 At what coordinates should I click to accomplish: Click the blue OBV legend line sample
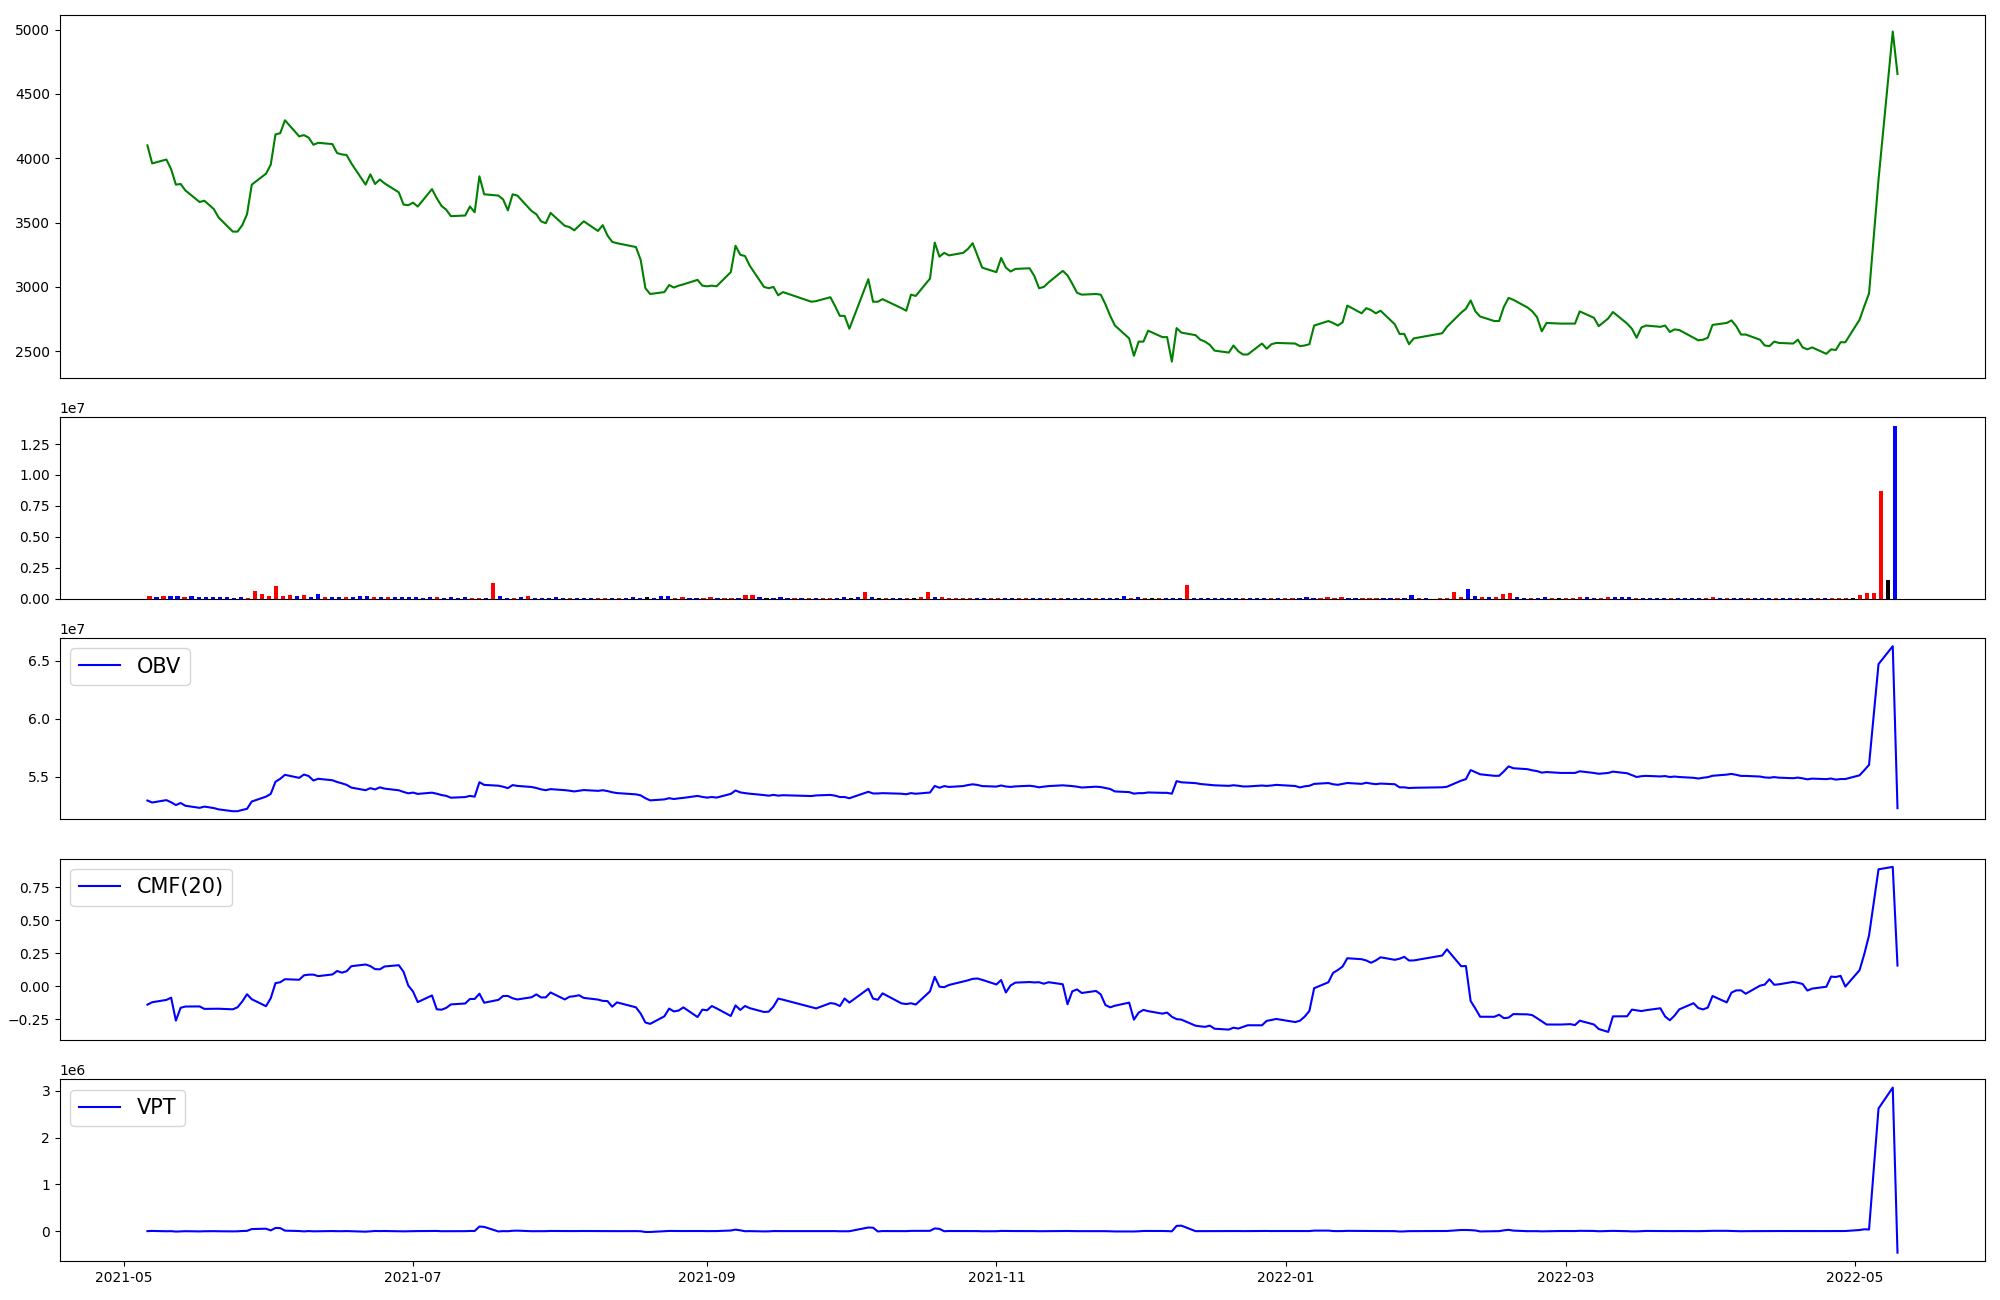point(99,667)
